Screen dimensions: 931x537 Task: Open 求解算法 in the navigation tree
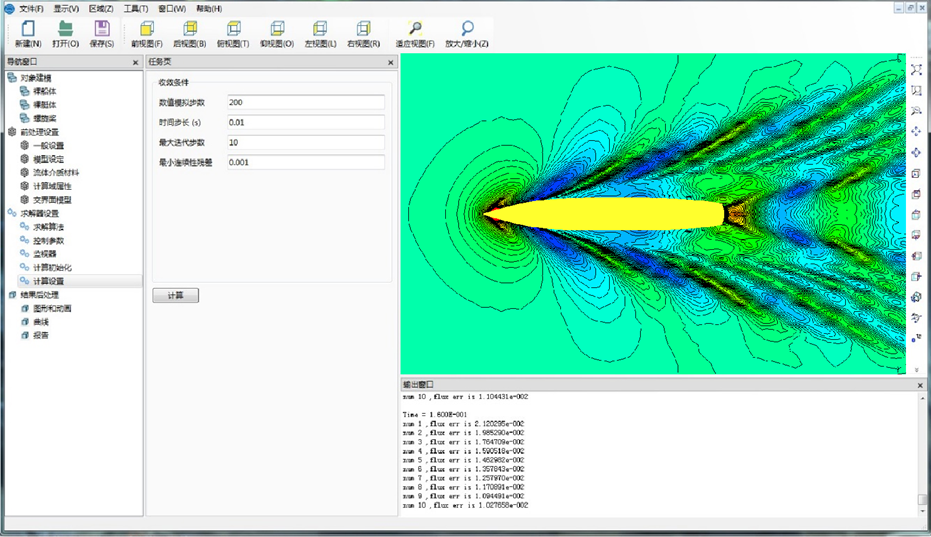tap(48, 227)
